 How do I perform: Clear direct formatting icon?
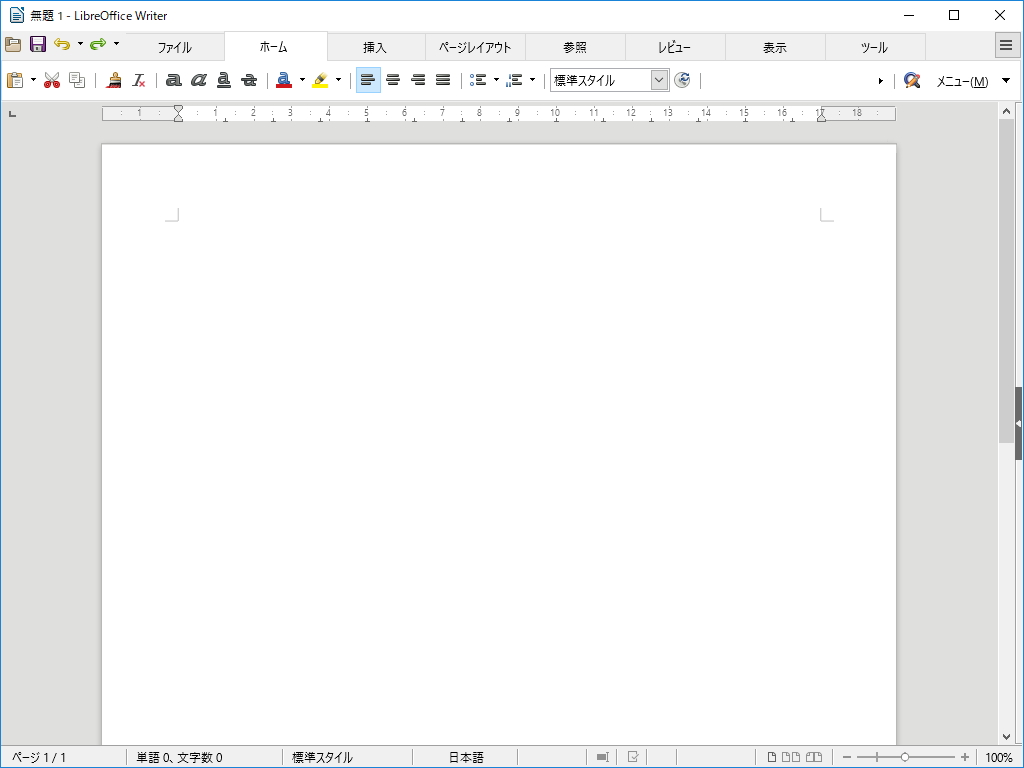[138, 80]
